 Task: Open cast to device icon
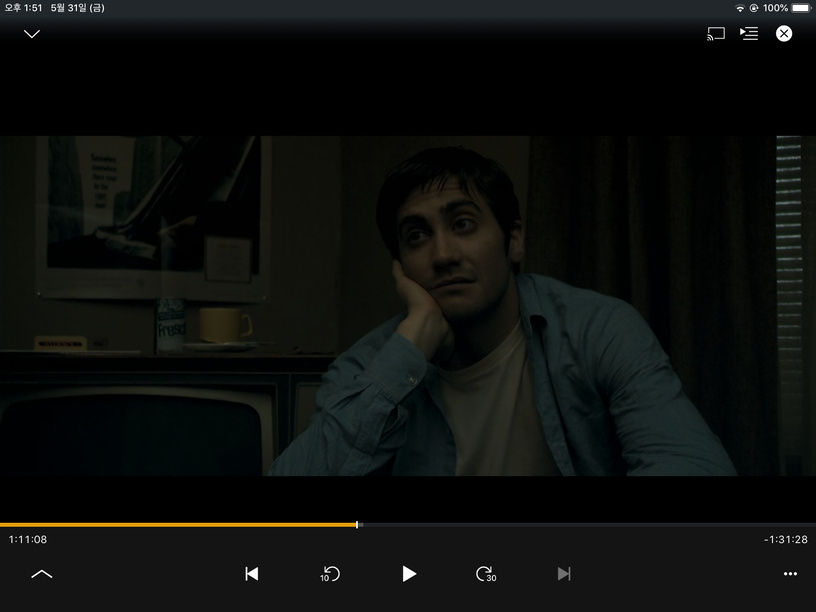[x=716, y=34]
